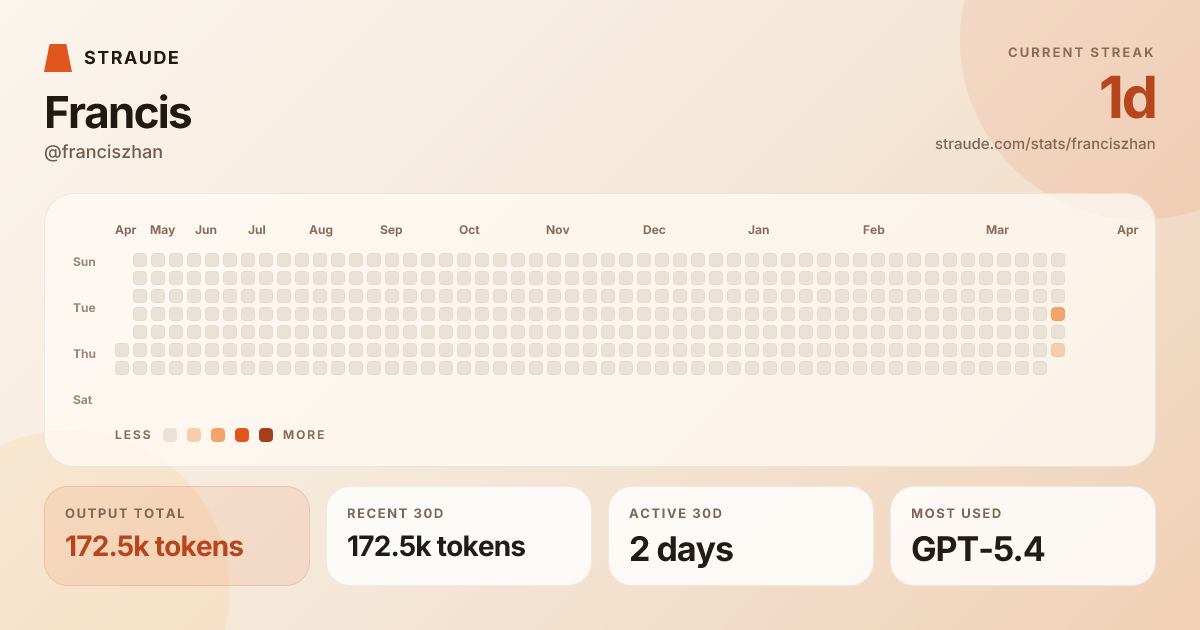This screenshot has width=1200, height=630.
Task: Click the pale peach legend swatch
Action: coord(194,435)
